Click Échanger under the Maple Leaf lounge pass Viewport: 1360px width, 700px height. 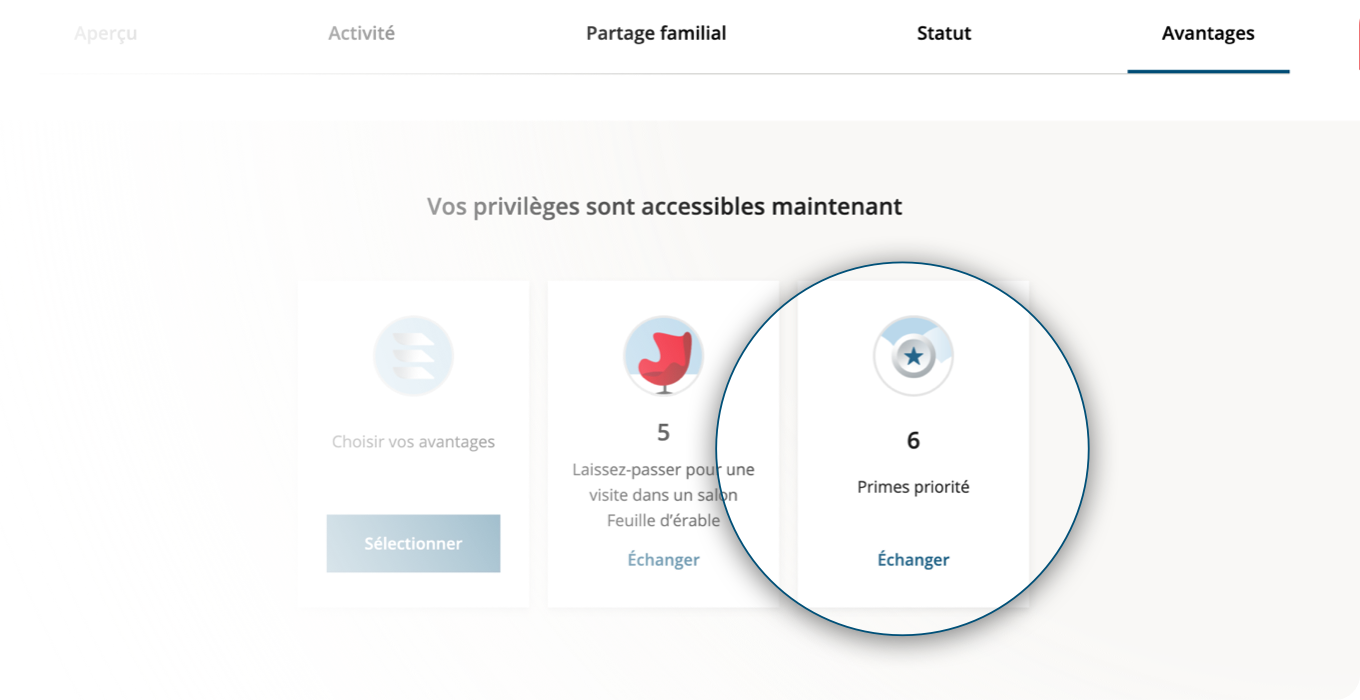[663, 560]
